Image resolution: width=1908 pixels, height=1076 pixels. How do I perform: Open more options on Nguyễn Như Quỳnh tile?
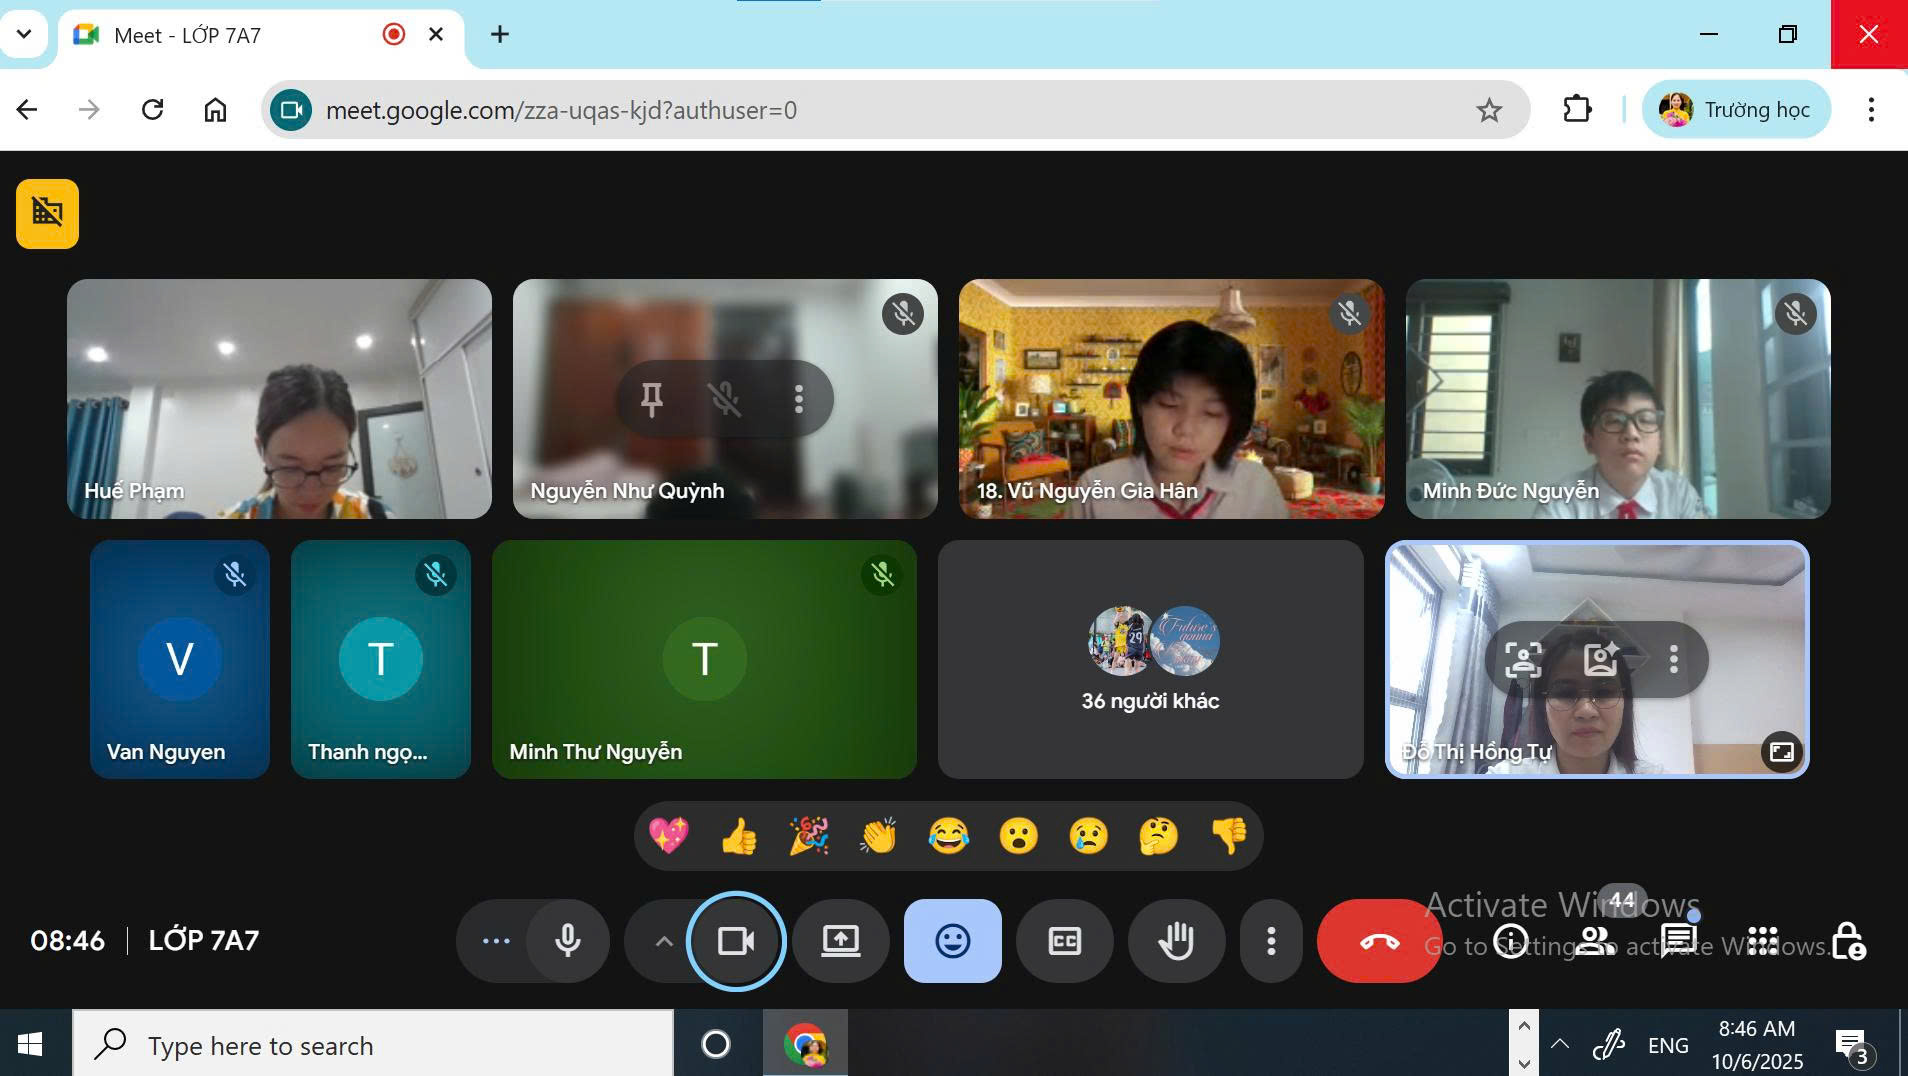798,399
